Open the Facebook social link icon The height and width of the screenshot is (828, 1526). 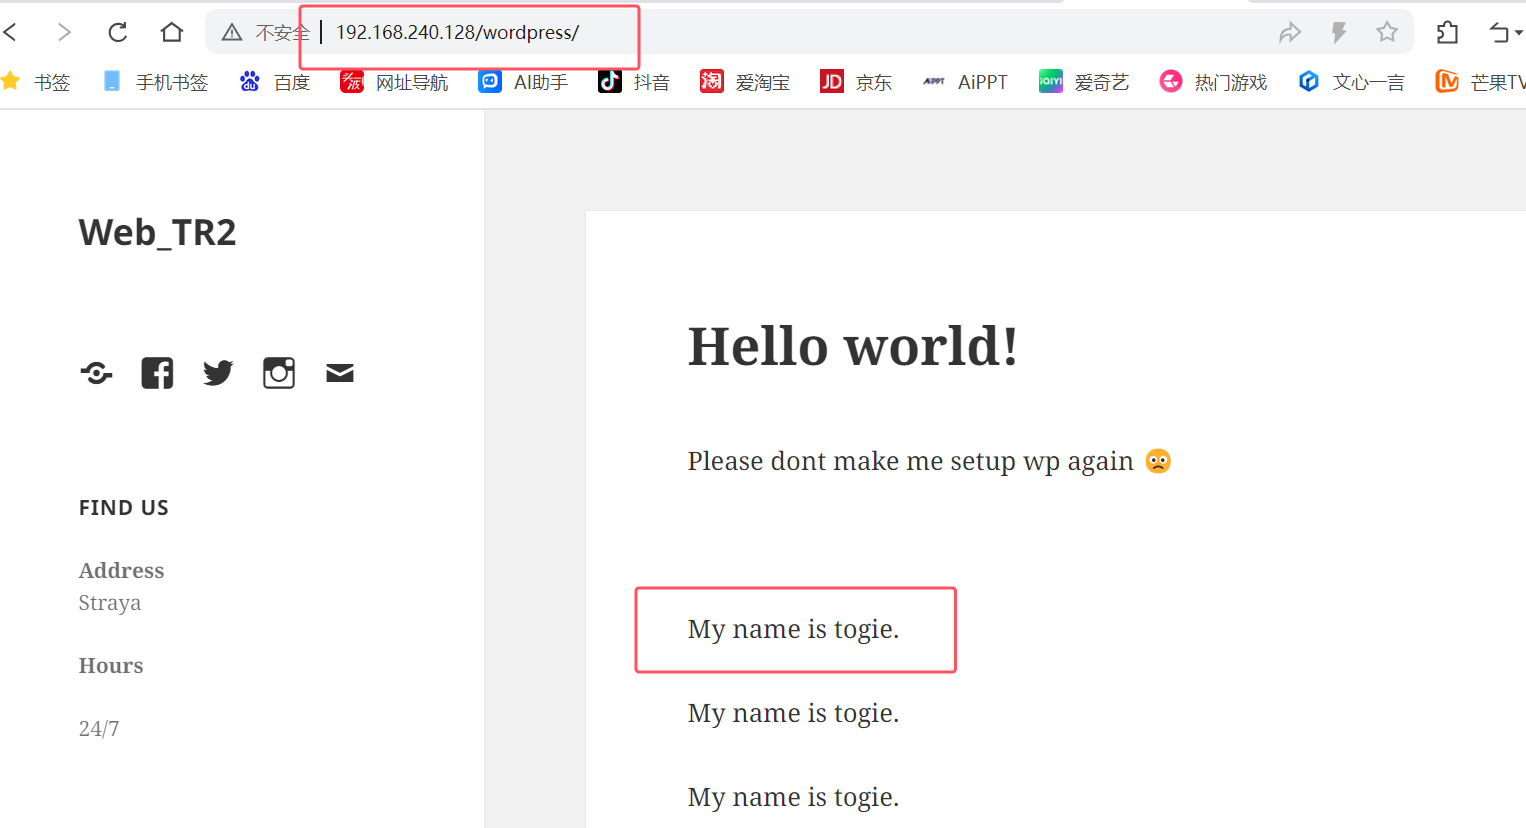pyautogui.click(x=157, y=373)
